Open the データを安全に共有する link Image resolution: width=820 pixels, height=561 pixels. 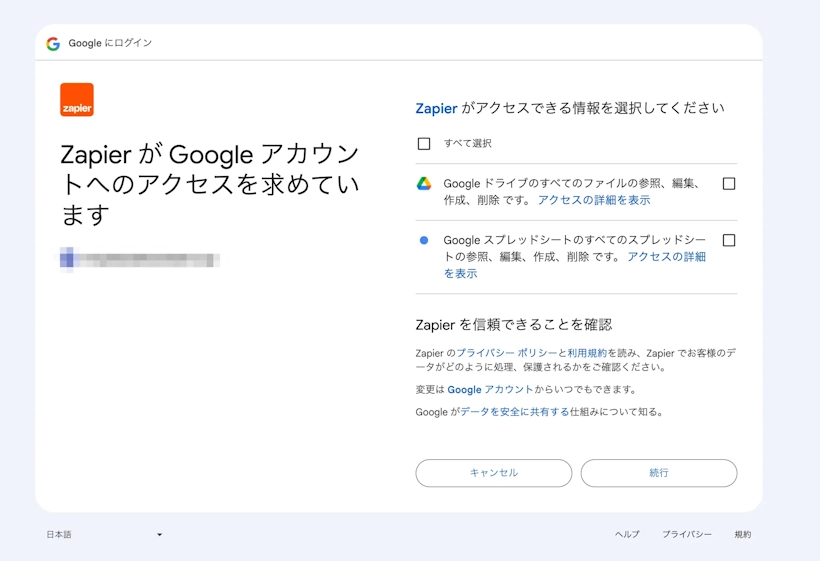(x=515, y=412)
